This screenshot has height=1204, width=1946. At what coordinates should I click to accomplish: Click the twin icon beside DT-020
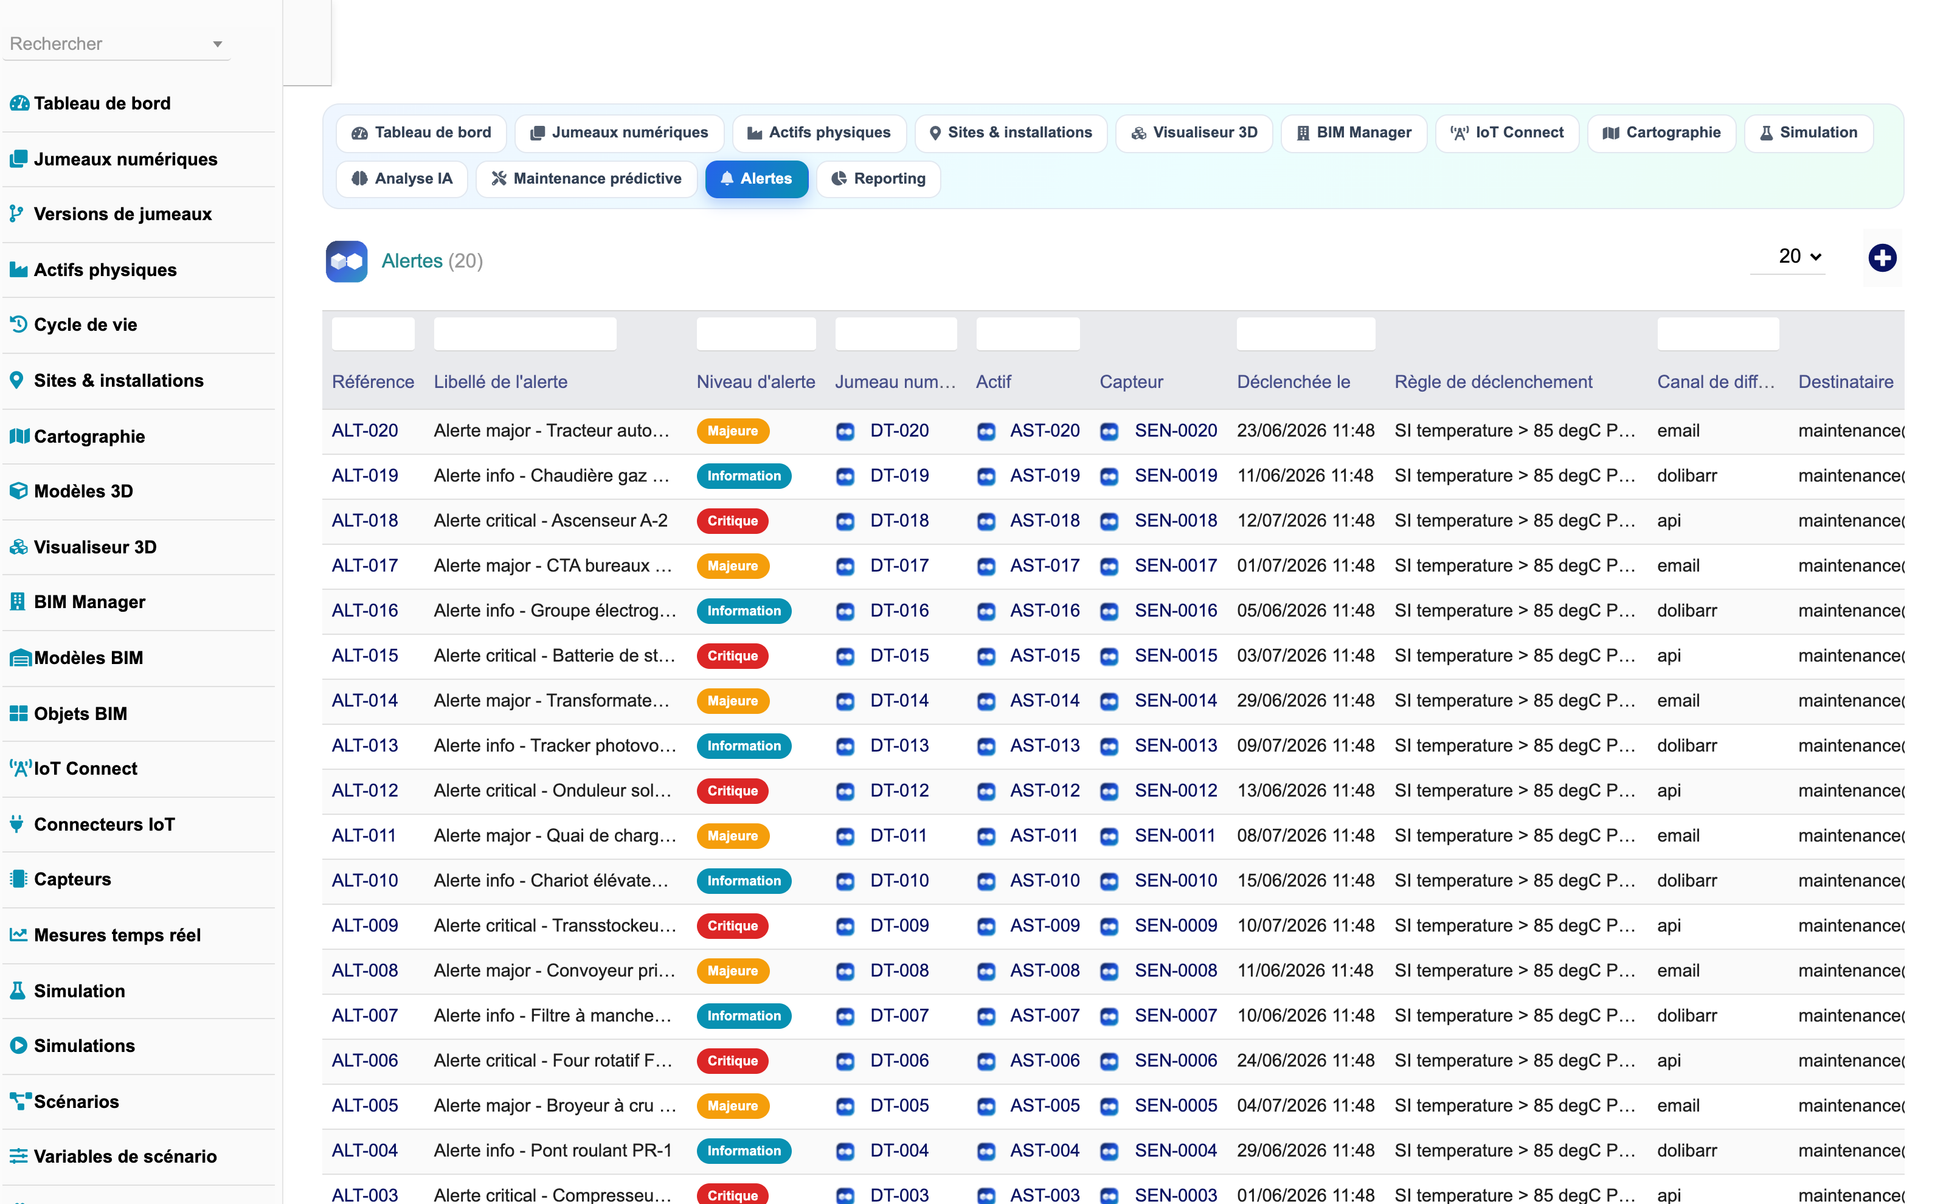(x=845, y=432)
